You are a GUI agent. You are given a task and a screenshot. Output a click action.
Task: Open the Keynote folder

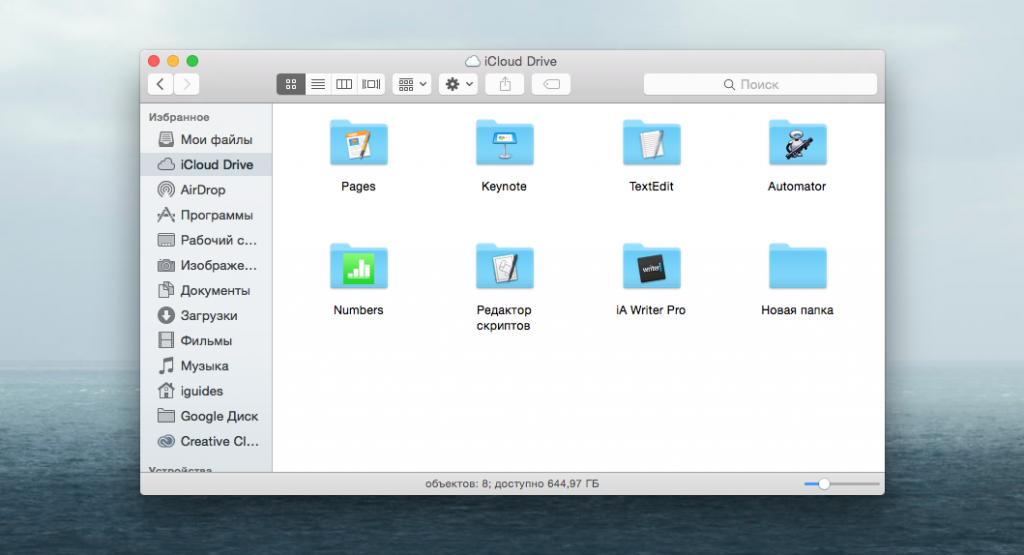pos(504,142)
